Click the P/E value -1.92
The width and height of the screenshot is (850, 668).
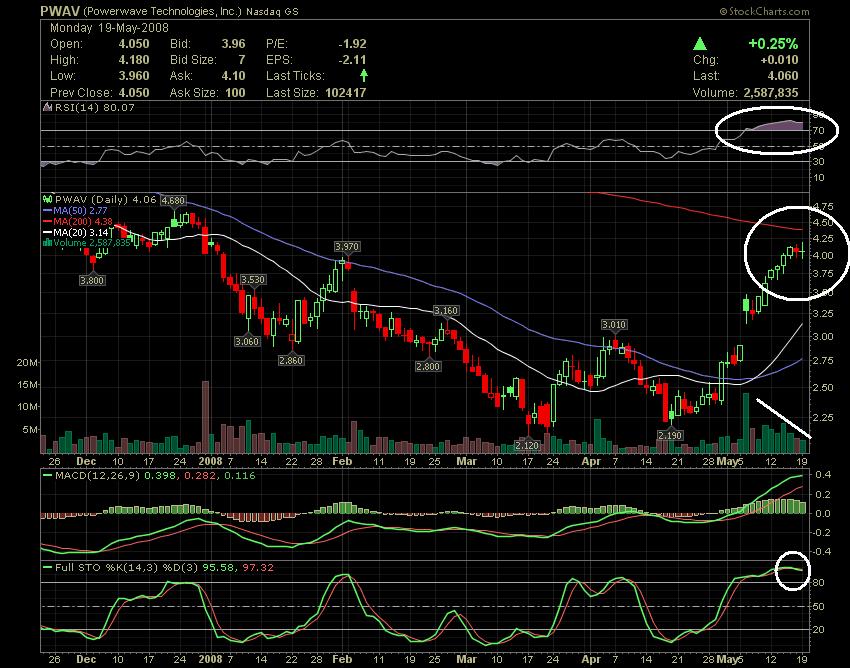point(352,44)
